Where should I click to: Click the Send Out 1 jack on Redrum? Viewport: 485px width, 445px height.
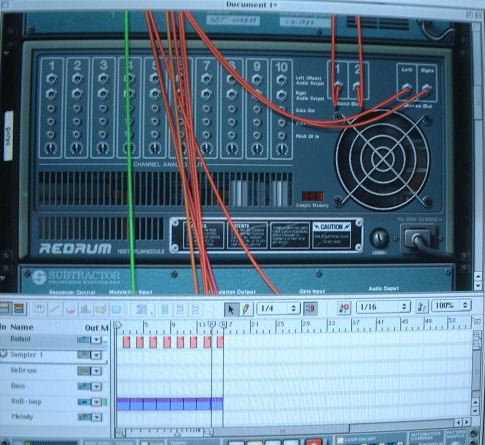337,86
